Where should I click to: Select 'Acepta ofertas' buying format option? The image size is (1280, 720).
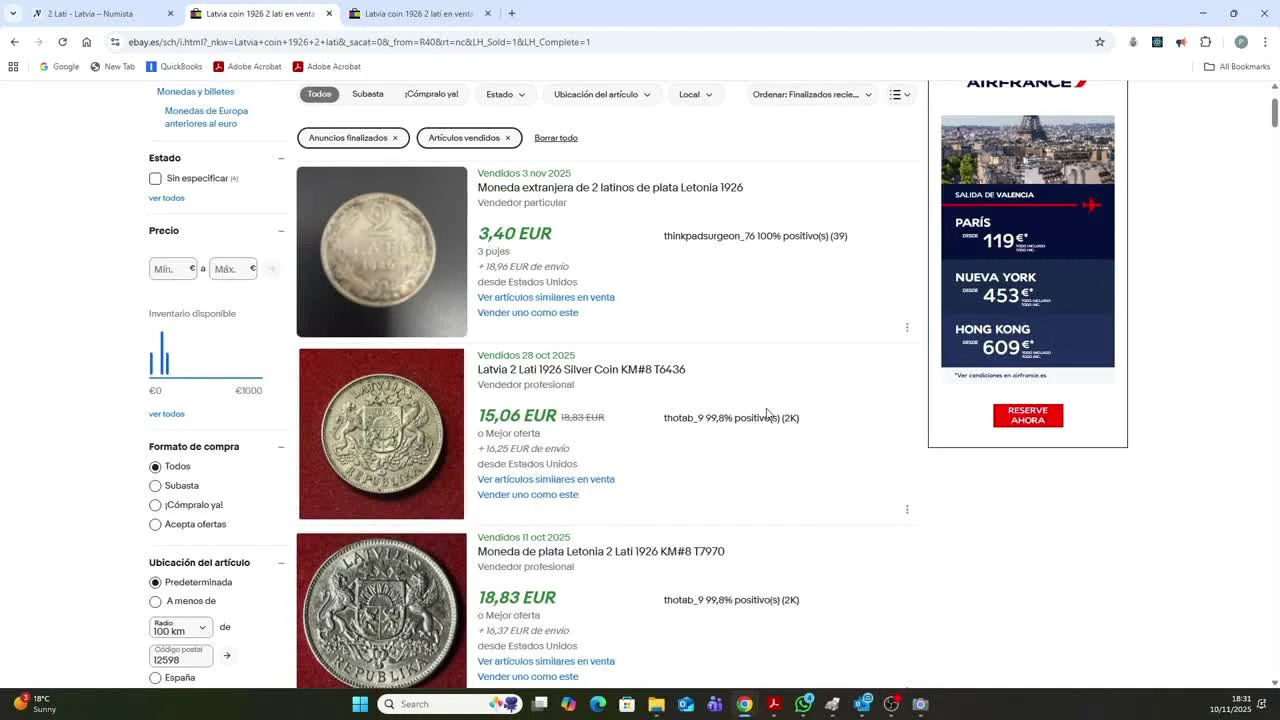[155, 525]
